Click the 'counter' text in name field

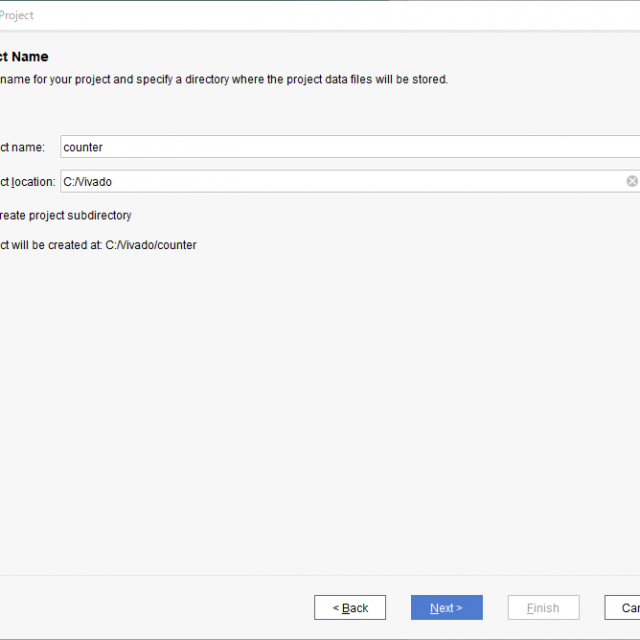[83, 147]
